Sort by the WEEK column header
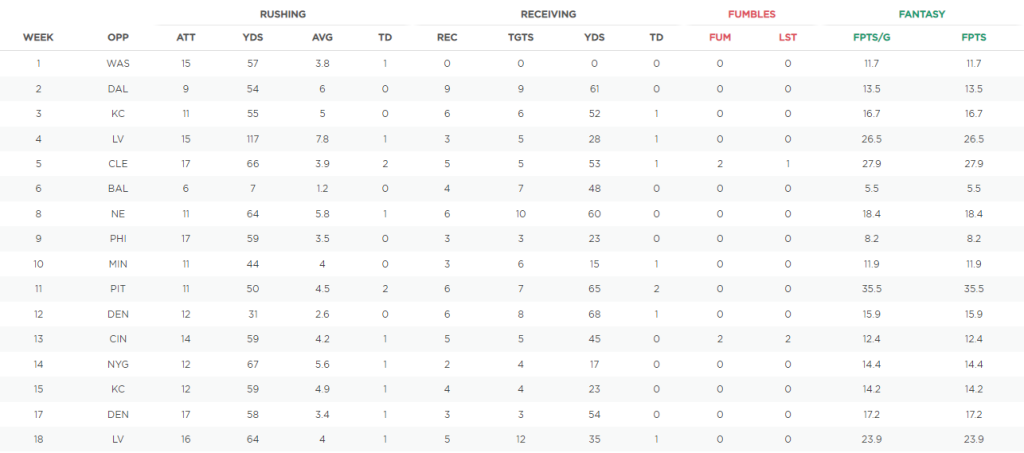This screenshot has height=453, width=1024. [x=38, y=37]
